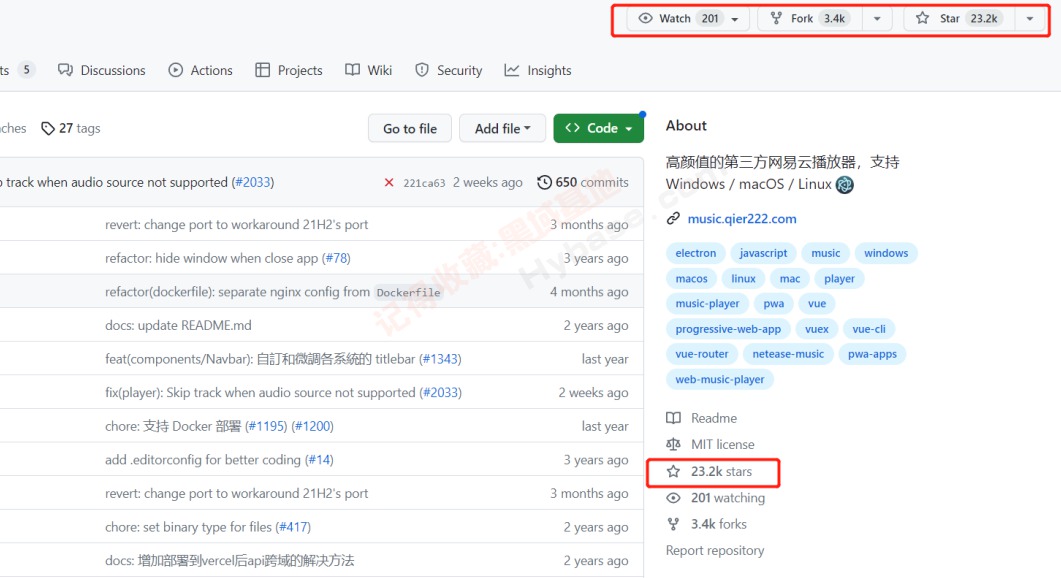The width and height of the screenshot is (1061, 578).
Task: Open pull request #1343 link
Action: pos(441,359)
